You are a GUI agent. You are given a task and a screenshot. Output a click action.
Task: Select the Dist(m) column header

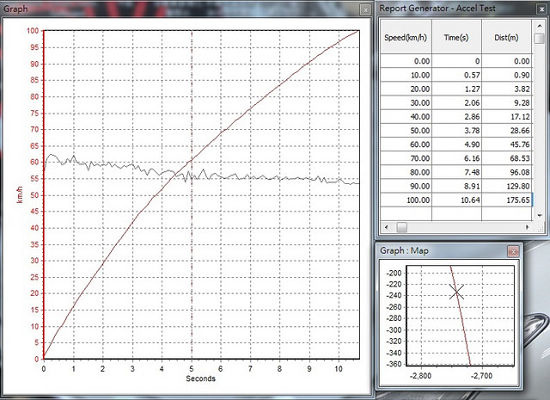(507, 37)
